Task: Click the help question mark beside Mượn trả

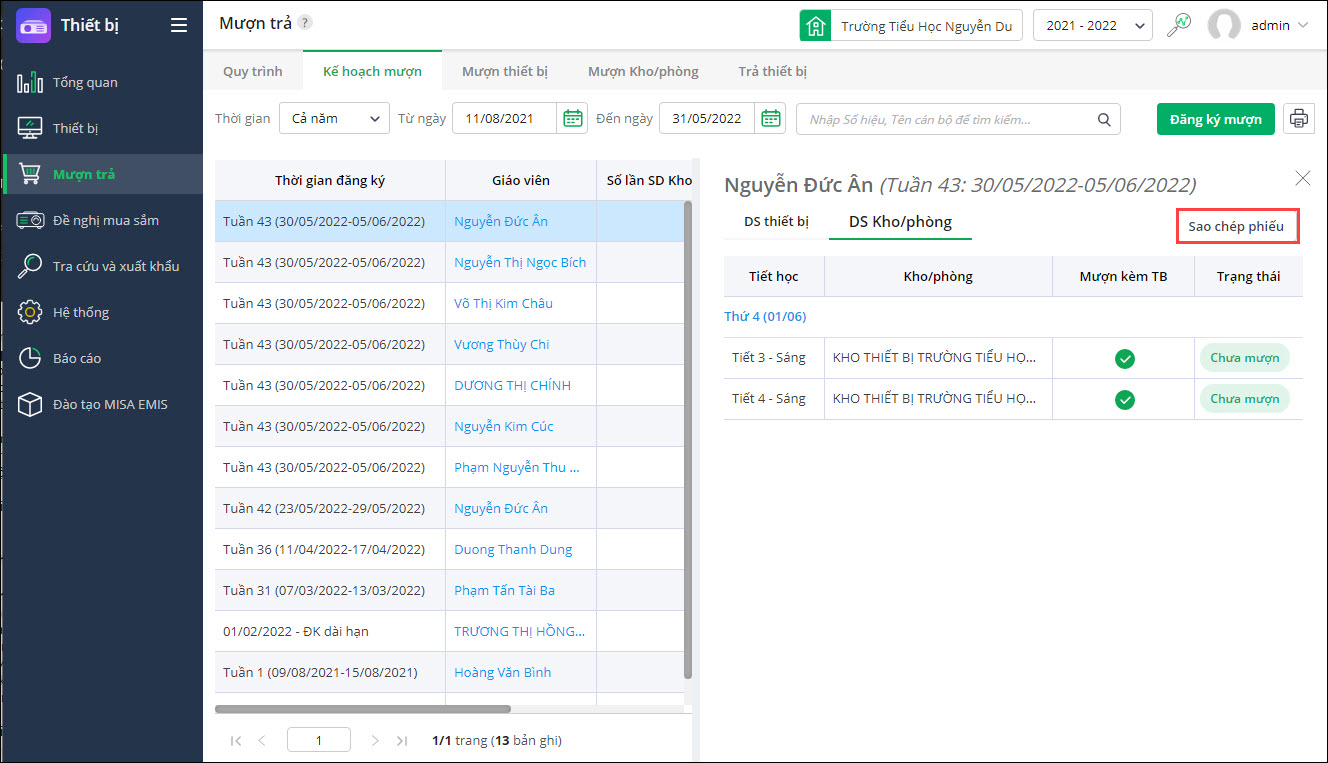Action: click(305, 23)
